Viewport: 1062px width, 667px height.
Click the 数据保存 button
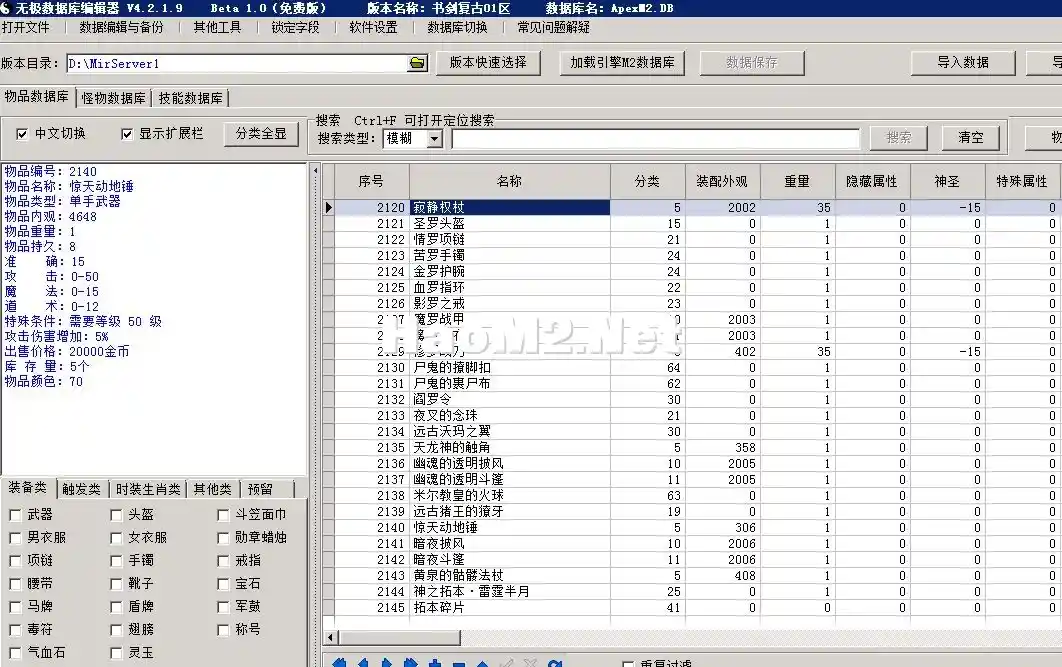click(752, 63)
